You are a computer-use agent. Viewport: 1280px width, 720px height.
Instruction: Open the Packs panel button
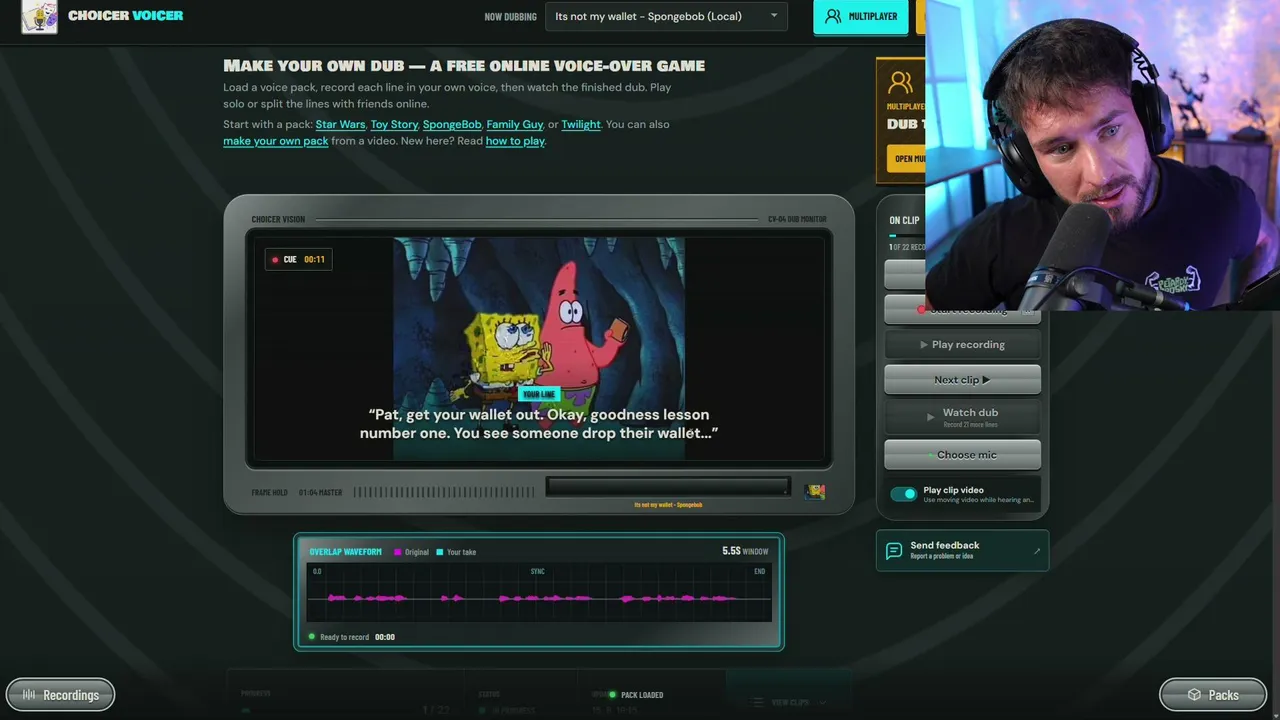pos(1213,695)
